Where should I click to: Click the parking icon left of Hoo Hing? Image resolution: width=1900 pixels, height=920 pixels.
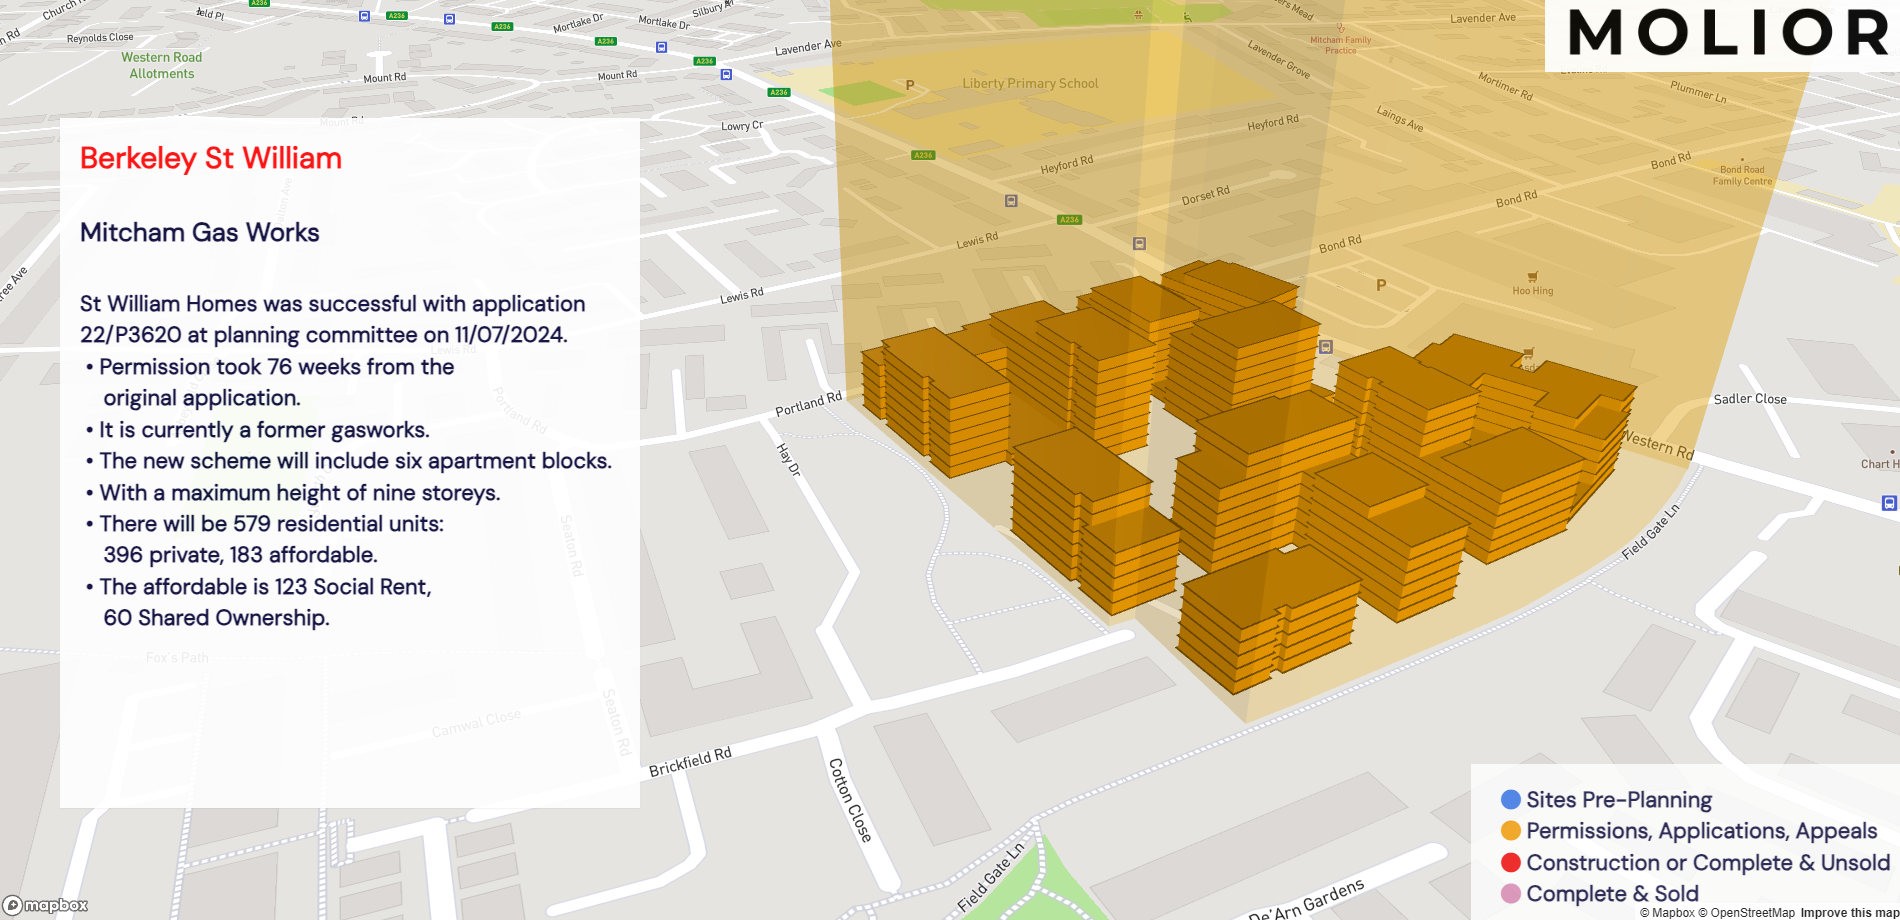point(1381,285)
